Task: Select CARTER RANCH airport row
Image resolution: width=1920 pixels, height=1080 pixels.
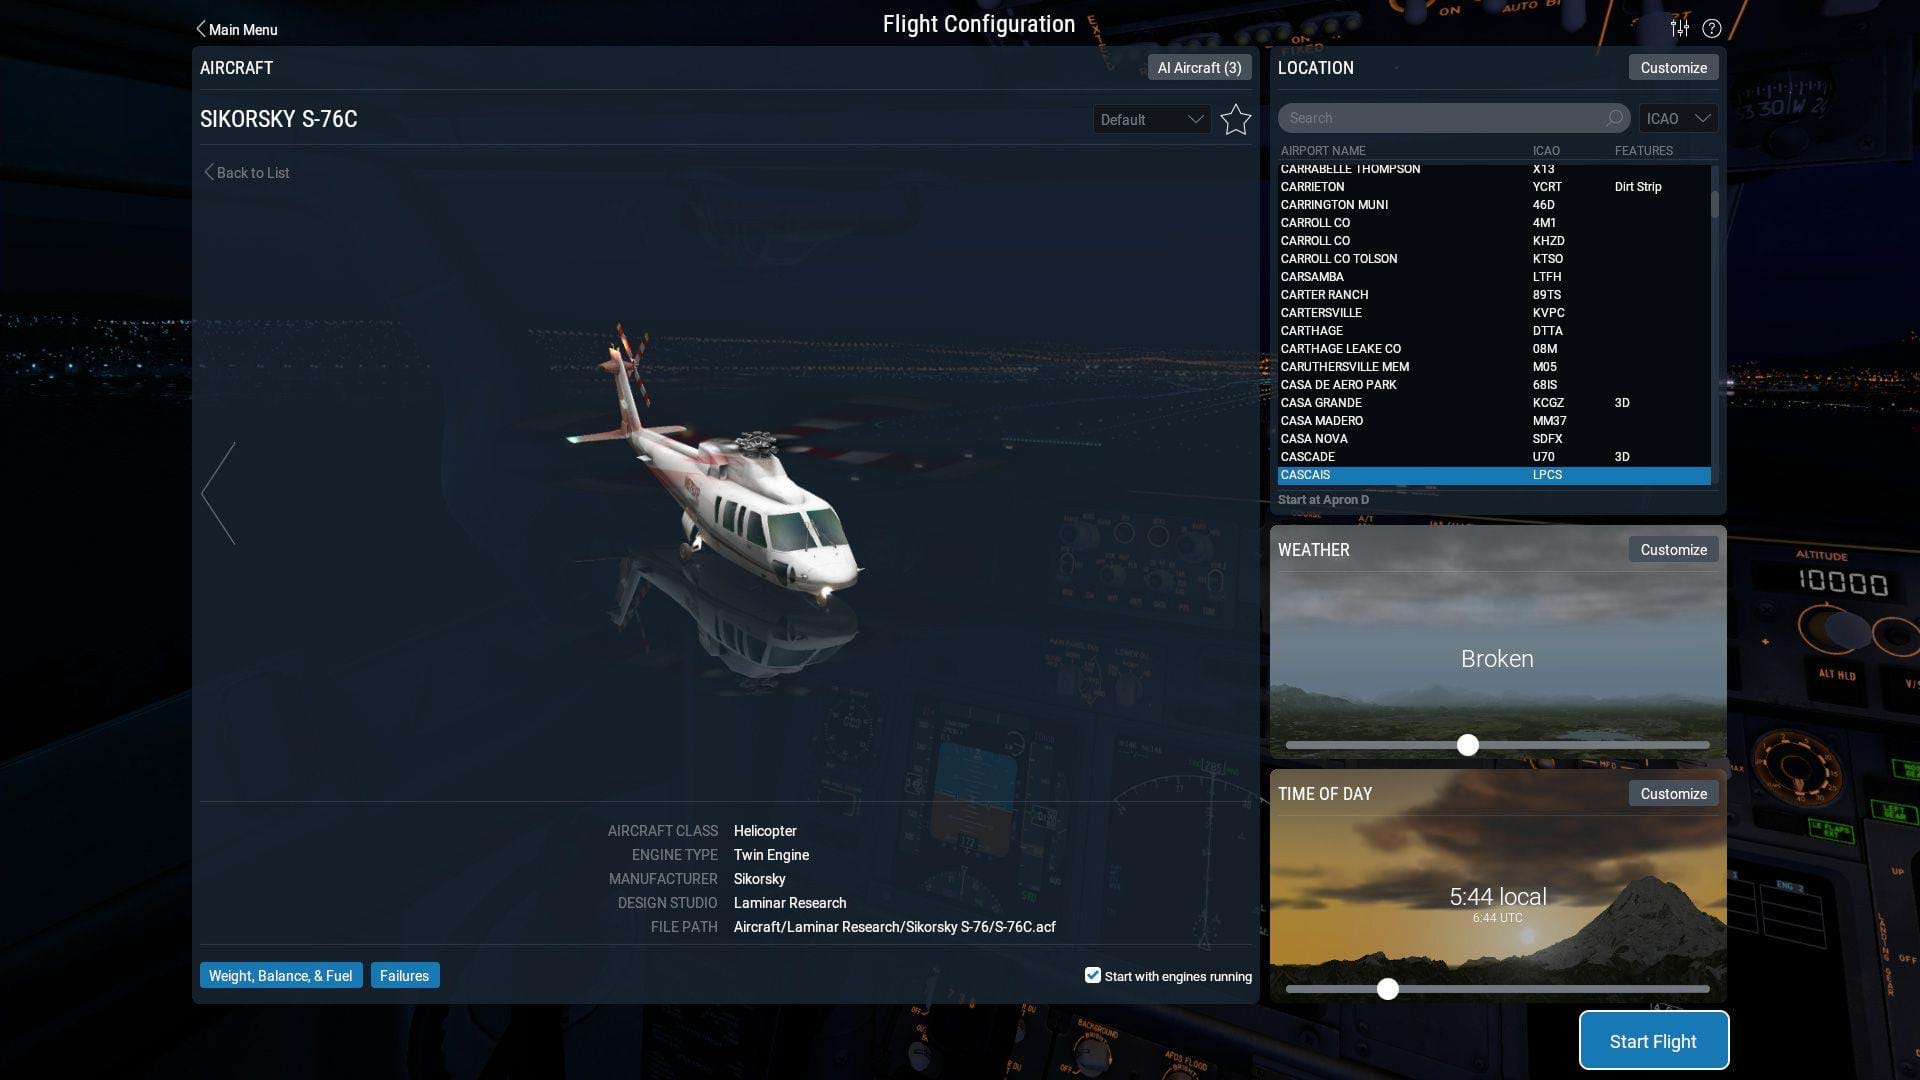Action: click(x=1494, y=294)
